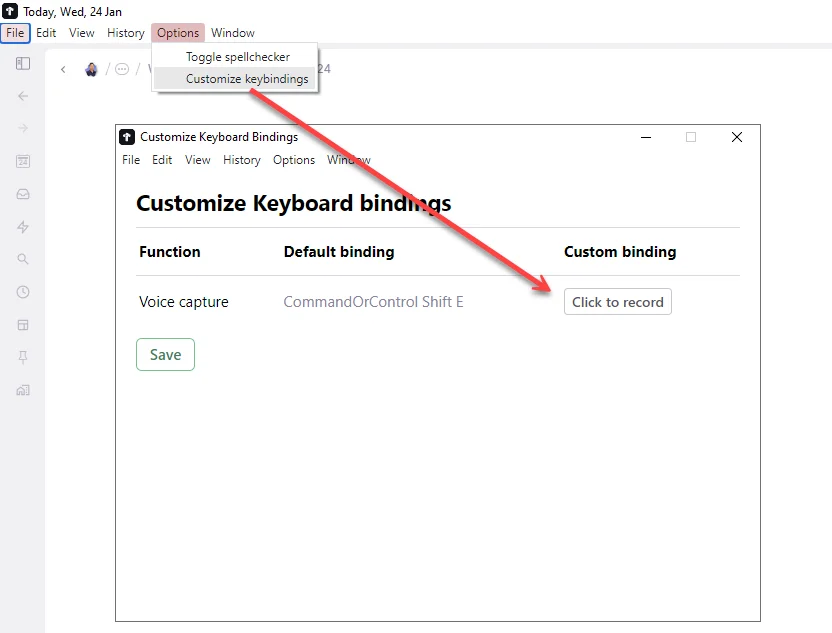Open Window menu in main window
The width and height of the screenshot is (832, 633).
click(233, 33)
